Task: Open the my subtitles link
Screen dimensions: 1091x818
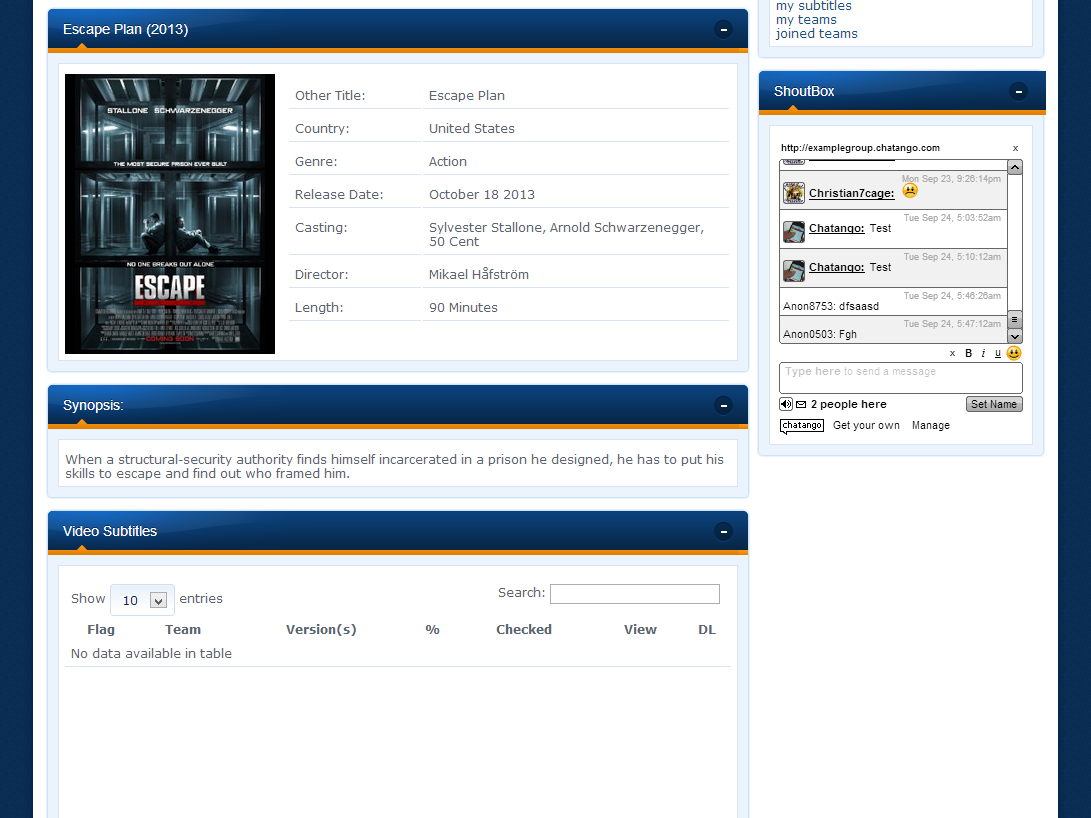Action: (x=812, y=6)
